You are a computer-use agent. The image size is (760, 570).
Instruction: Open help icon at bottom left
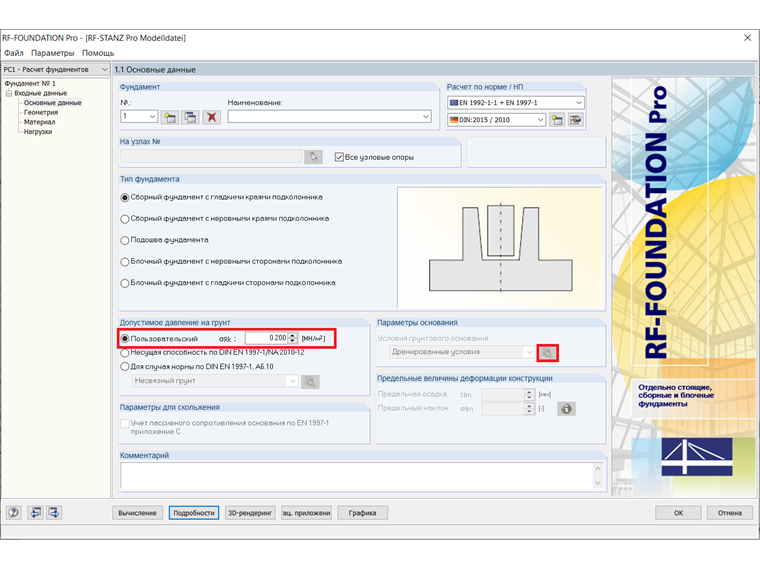click(14, 512)
